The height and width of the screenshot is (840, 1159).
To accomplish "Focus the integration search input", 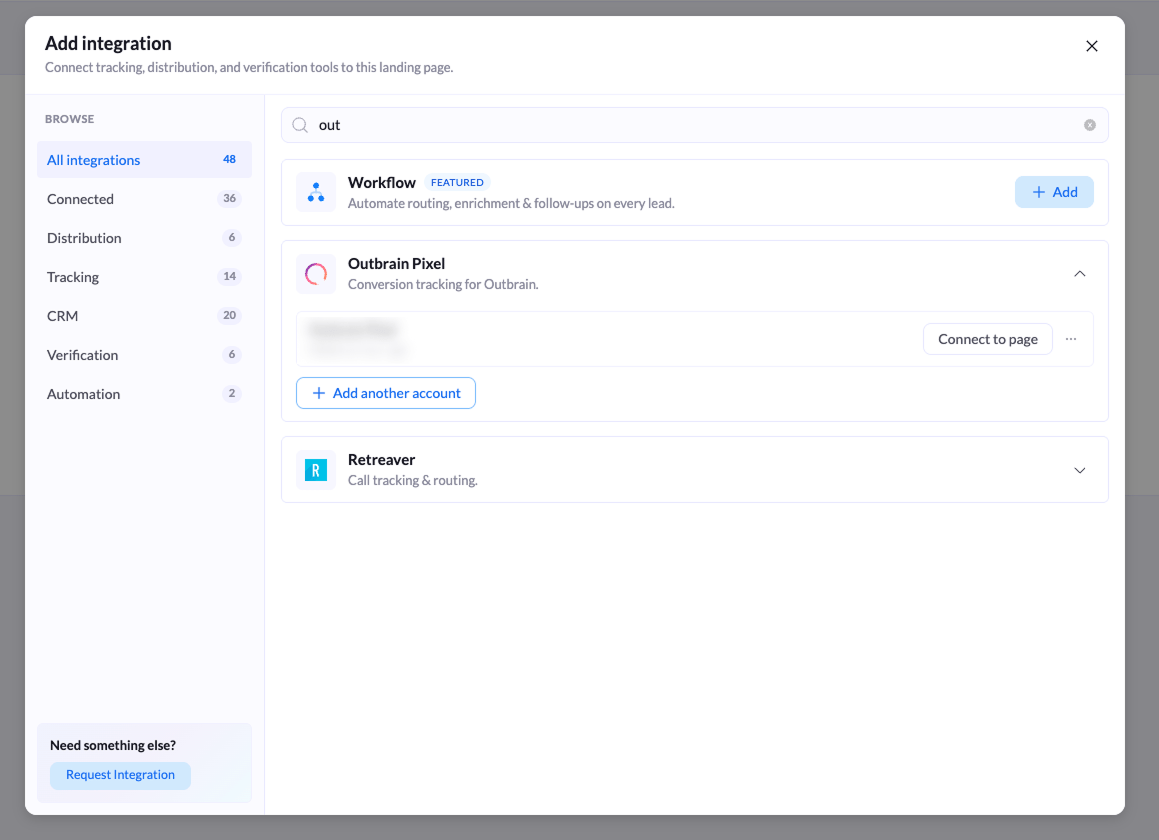I will (x=694, y=125).
